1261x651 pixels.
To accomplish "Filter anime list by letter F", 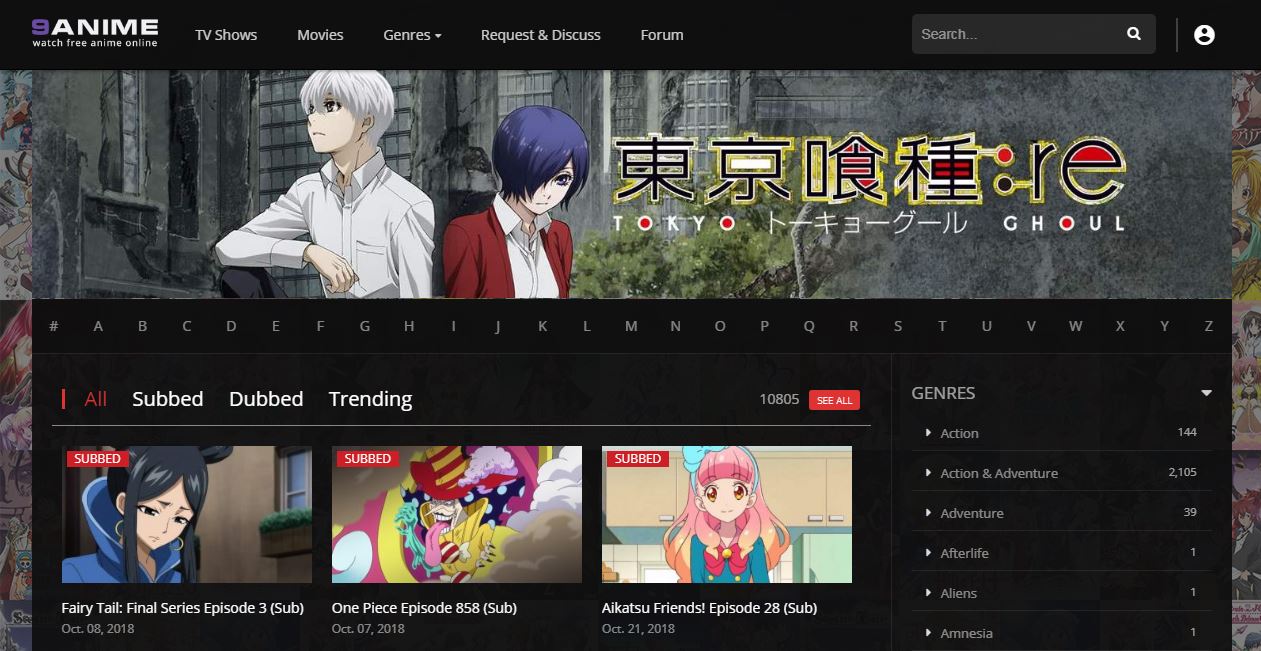I will (320, 326).
